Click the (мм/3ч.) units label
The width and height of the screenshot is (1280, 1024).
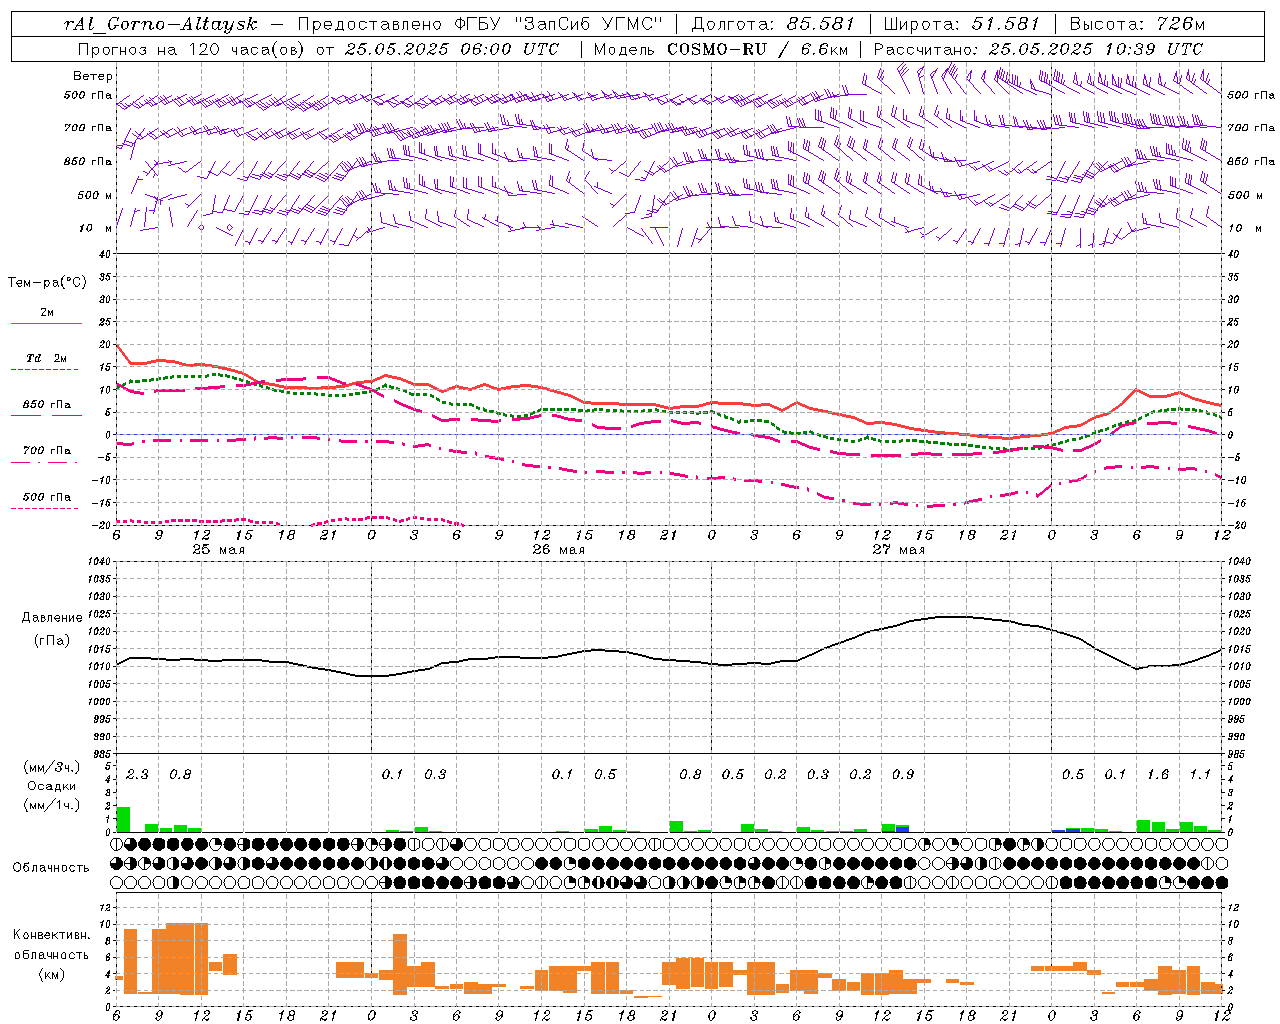[x=52, y=768]
